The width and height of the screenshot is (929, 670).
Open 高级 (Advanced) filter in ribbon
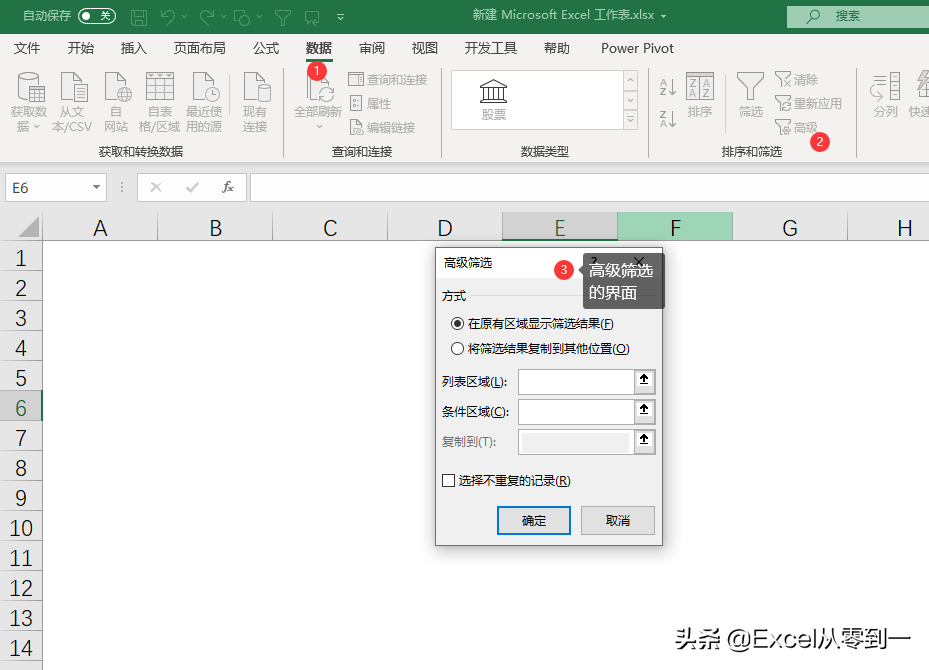coord(796,127)
